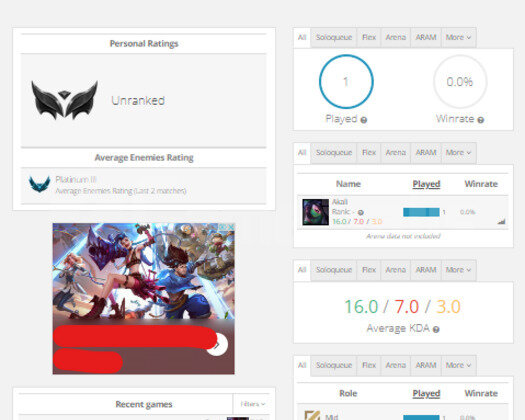Sort champions table by Winrate column

[481, 184]
